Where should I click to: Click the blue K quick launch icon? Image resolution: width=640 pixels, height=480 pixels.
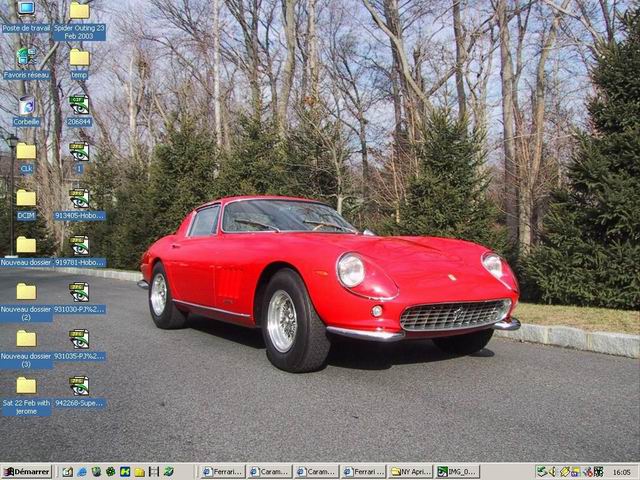pyautogui.click(x=125, y=472)
